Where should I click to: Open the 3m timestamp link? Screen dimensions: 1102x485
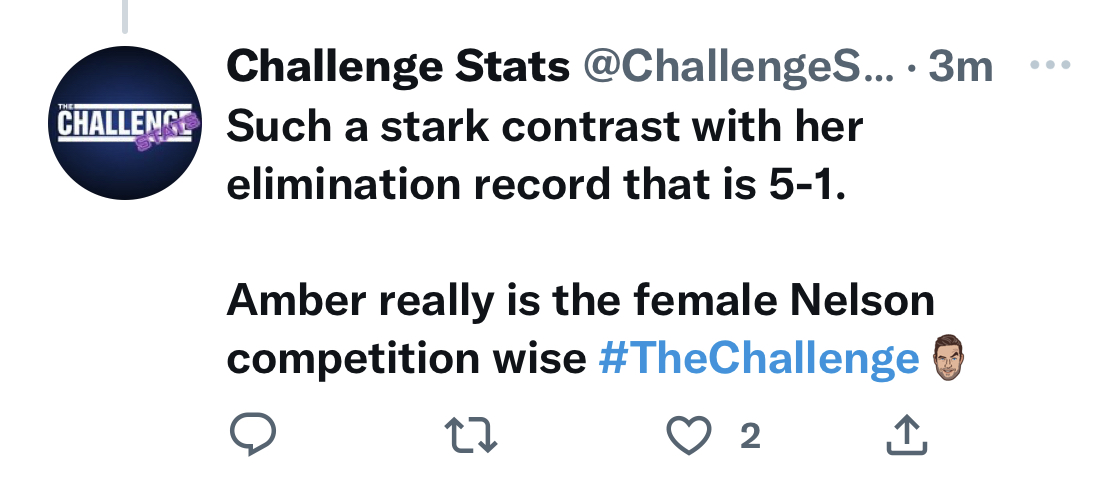(x=960, y=67)
